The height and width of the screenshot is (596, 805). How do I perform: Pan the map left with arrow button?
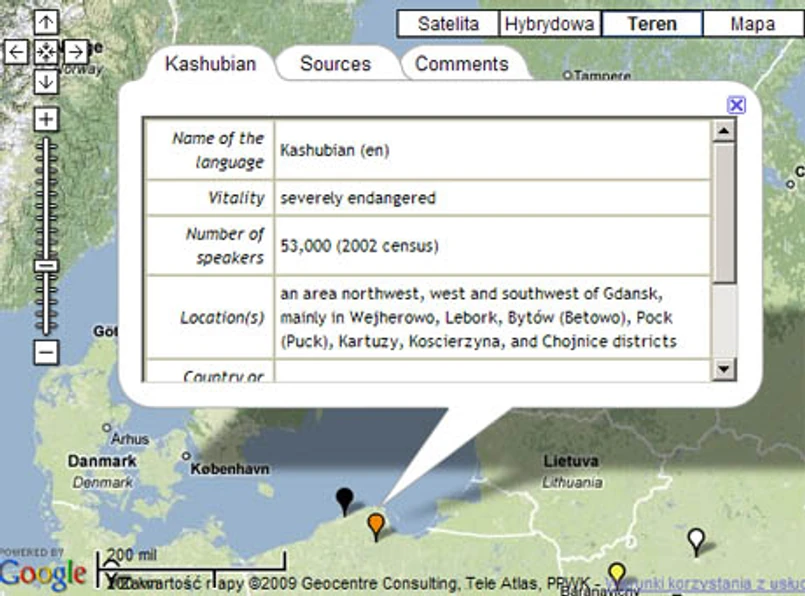tap(16, 52)
